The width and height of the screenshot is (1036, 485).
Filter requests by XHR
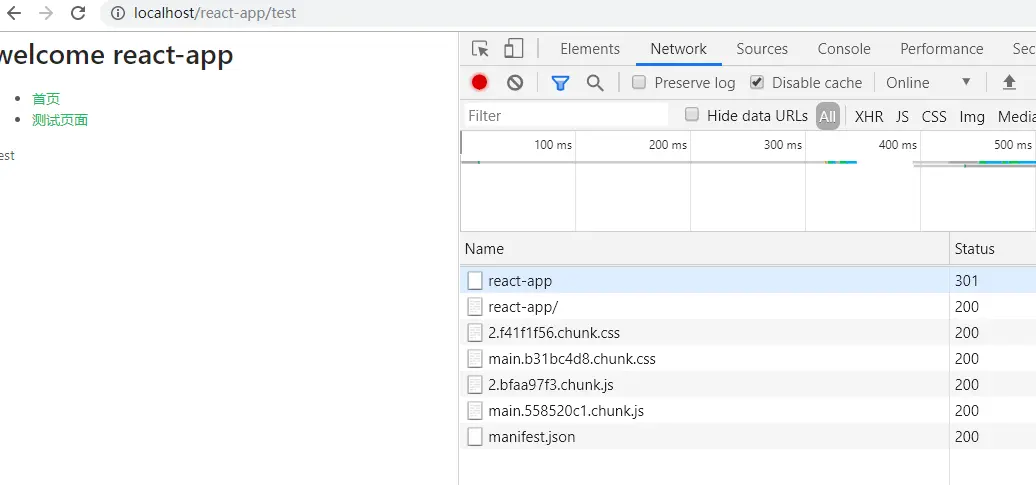tap(869, 117)
